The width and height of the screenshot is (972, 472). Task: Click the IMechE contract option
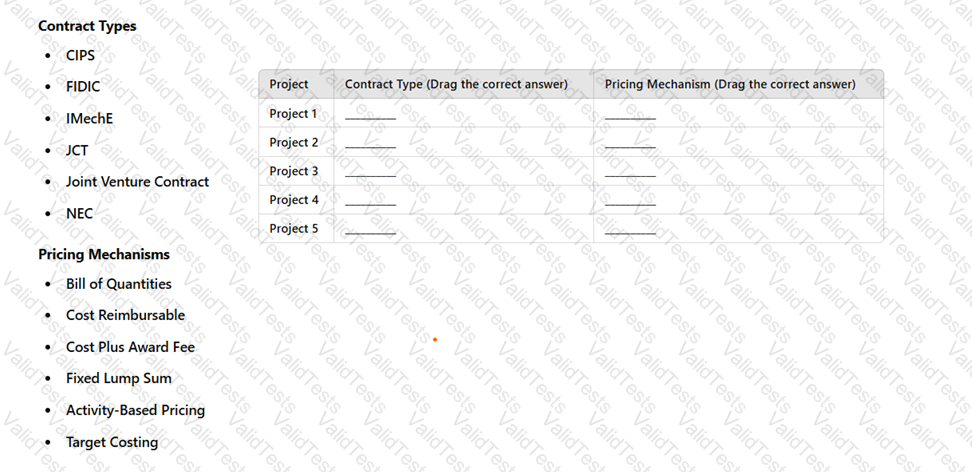point(89,119)
